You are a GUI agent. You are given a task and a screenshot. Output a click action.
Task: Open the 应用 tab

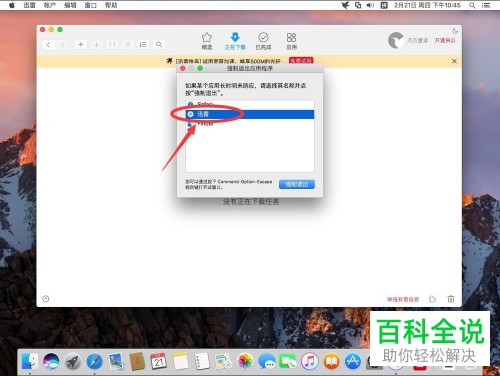[x=291, y=41]
